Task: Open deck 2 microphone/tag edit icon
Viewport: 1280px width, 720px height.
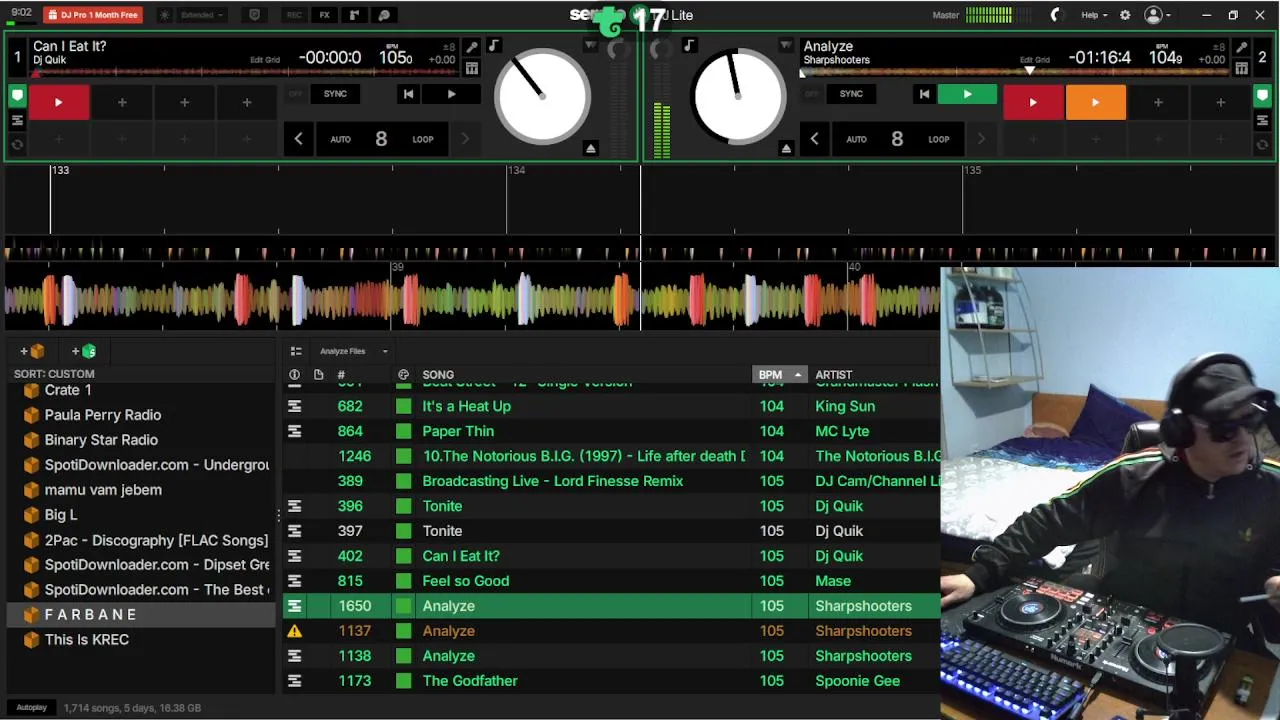Action: click(x=1241, y=47)
